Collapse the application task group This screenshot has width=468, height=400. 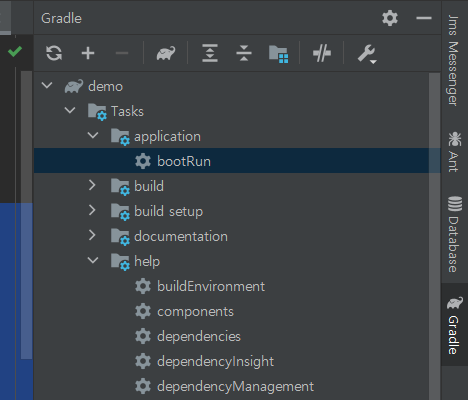(x=93, y=135)
